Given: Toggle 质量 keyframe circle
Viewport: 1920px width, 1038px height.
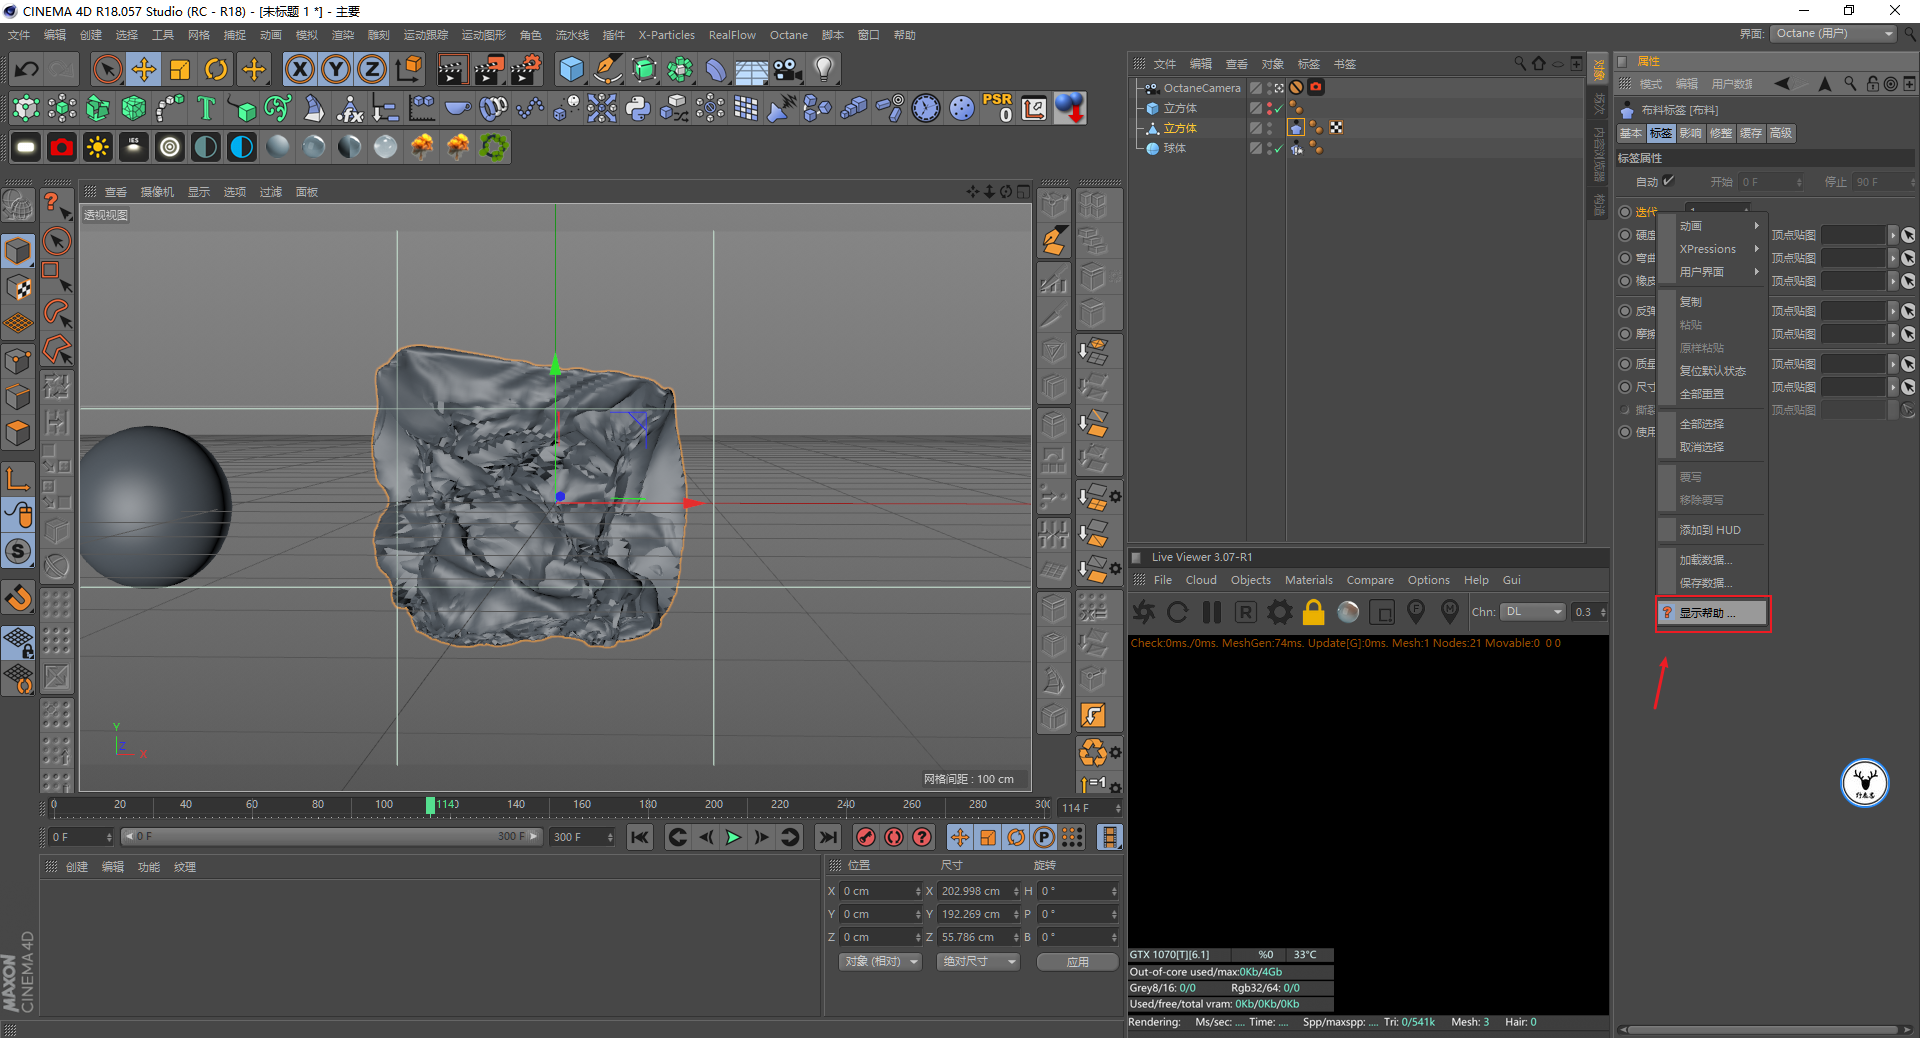Looking at the screenshot, I should point(1625,364).
